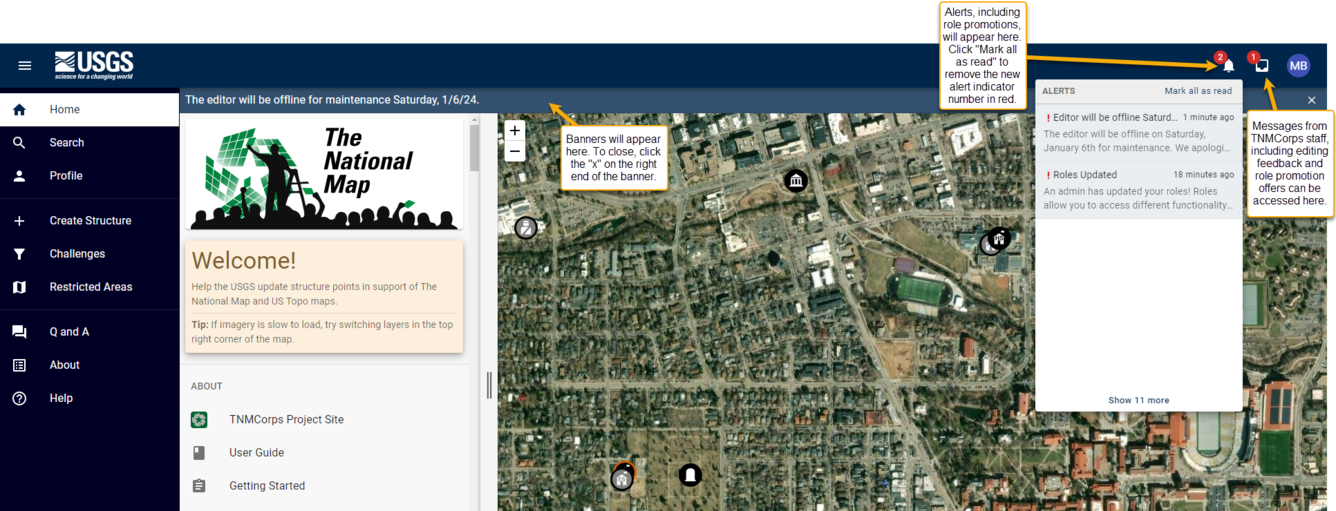The height and width of the screenshot is (511, 1336).
Task: Open the Roles Updated alert
Action: [1139, 190]
